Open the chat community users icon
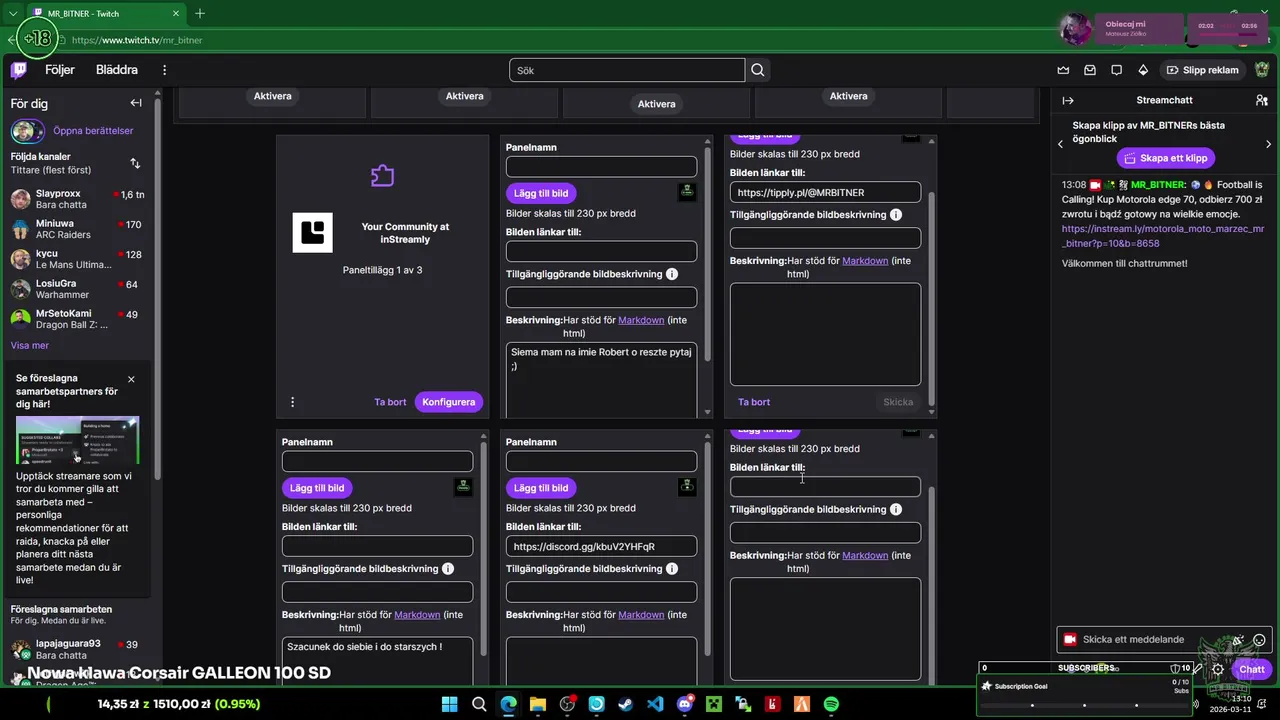The image size is (1280, 720). pos(1262,100)
